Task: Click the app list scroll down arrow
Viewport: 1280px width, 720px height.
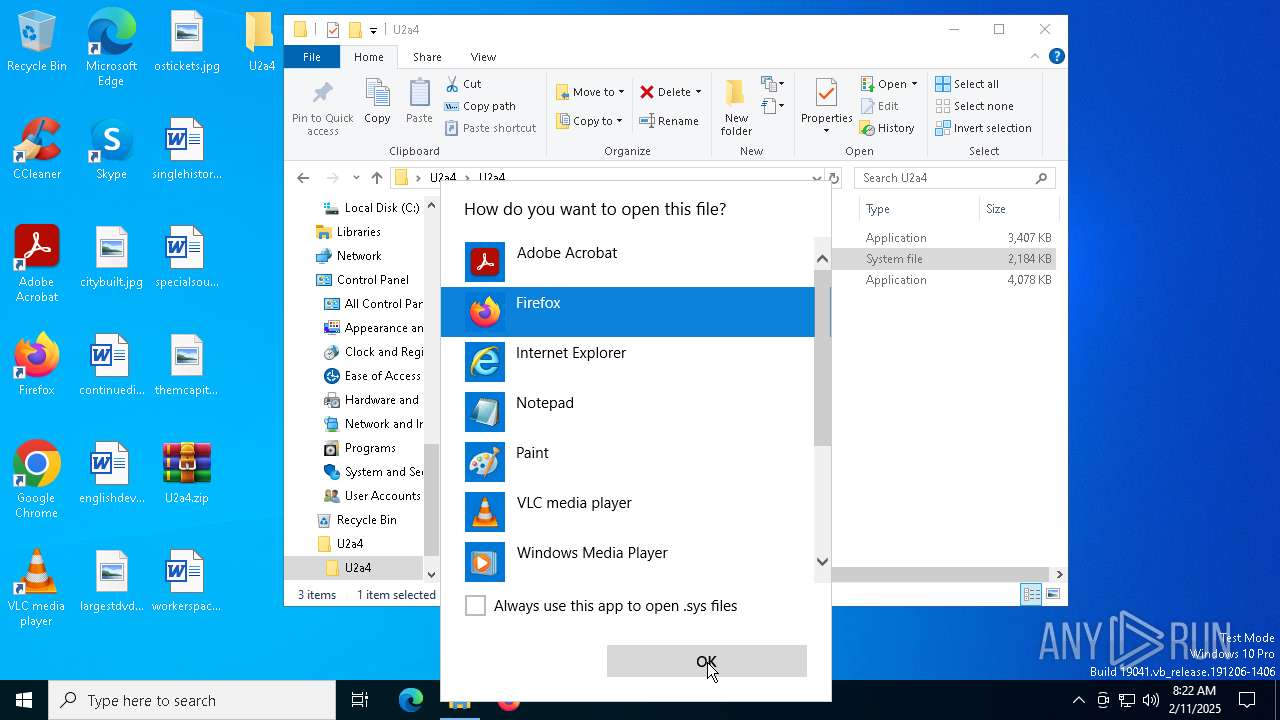Action: (822, 561)
